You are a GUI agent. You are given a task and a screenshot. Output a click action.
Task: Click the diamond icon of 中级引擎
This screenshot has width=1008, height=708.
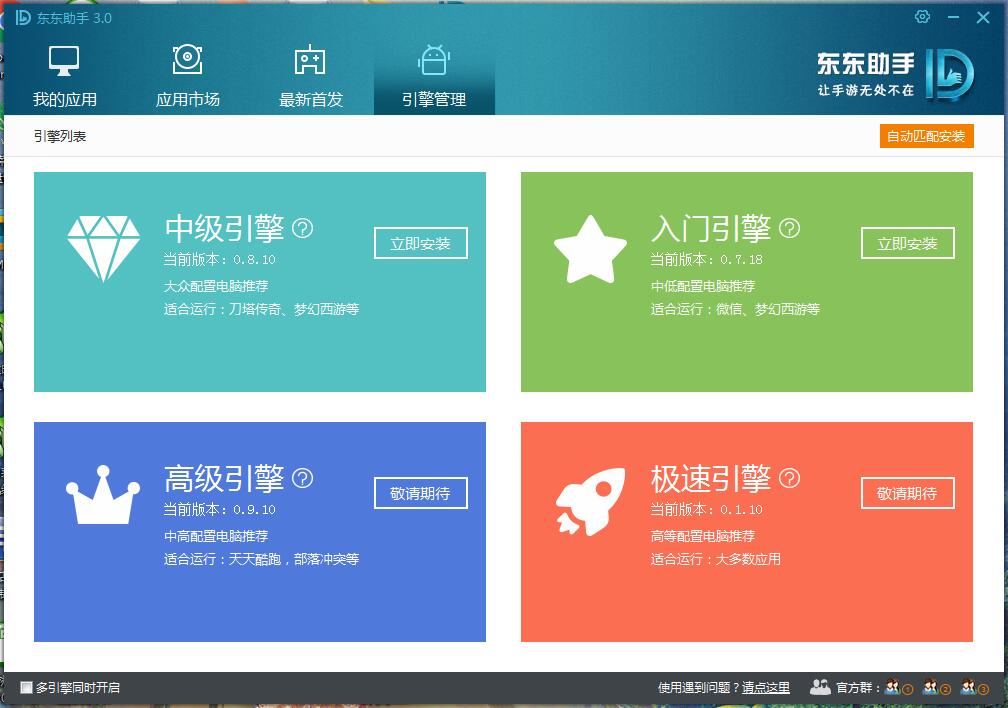[x=104, y=248]
